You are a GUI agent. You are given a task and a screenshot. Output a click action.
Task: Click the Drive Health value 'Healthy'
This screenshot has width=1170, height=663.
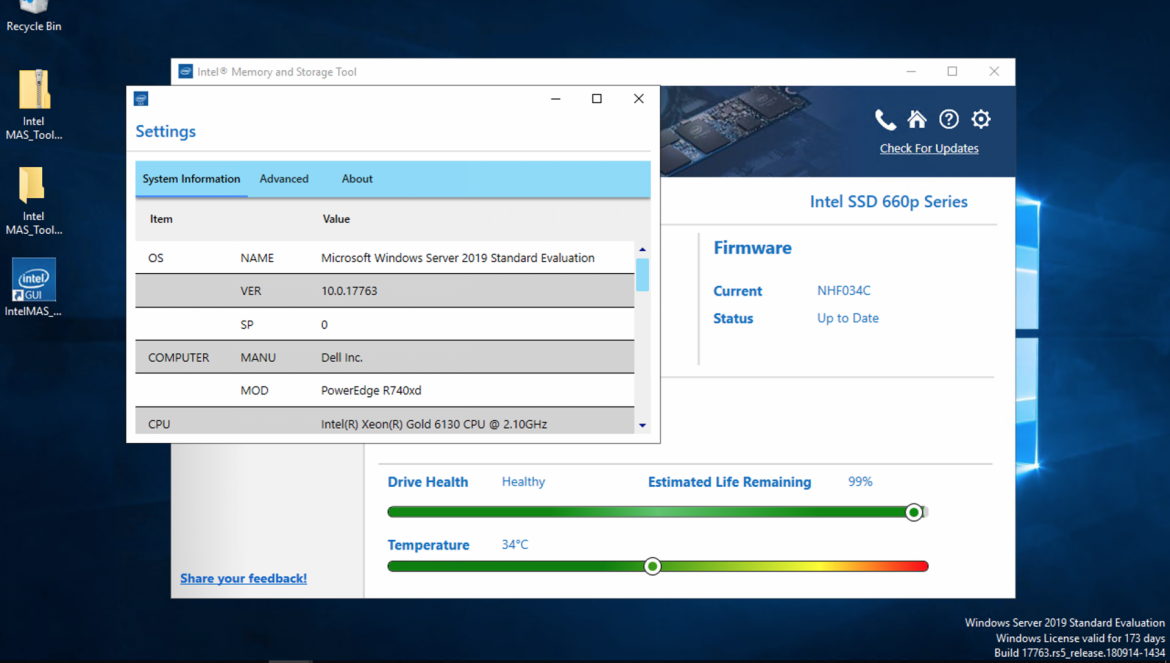coord(523,482)
